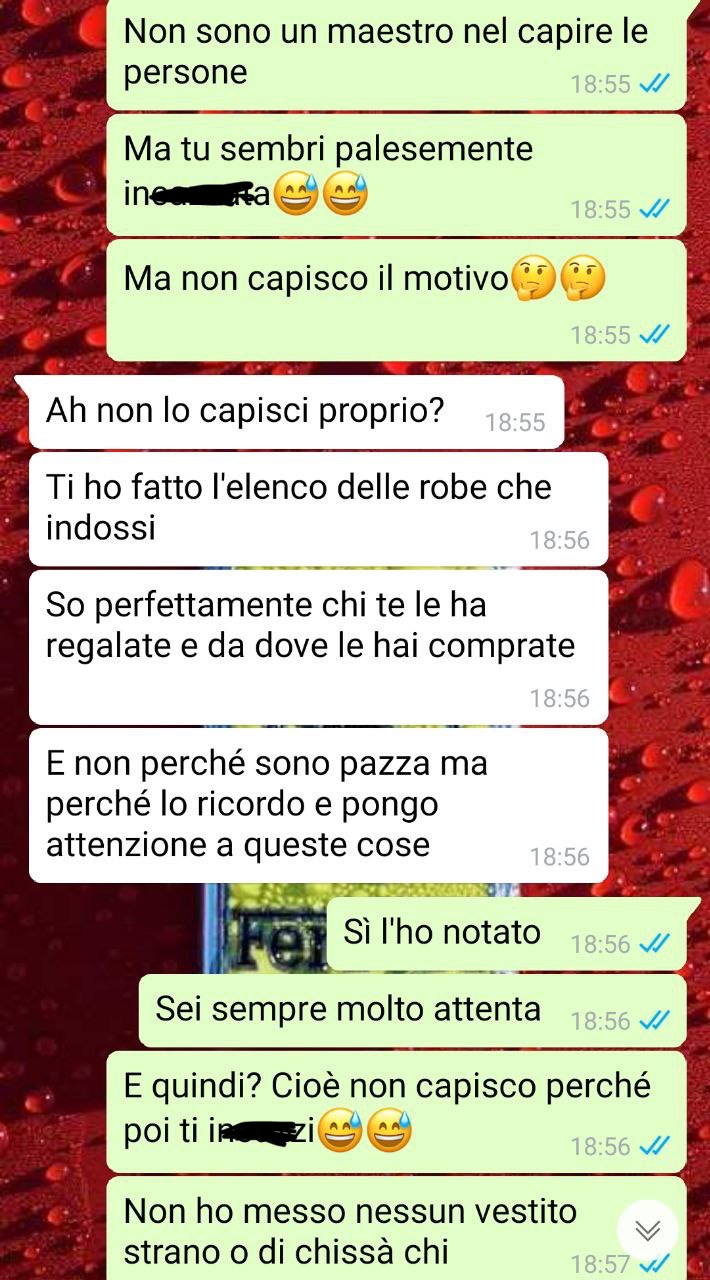Select message 'E non perché sono pazza'
Image resolution: width=710 pixels, height=1280 pixels.
click(x=318, y=805)
